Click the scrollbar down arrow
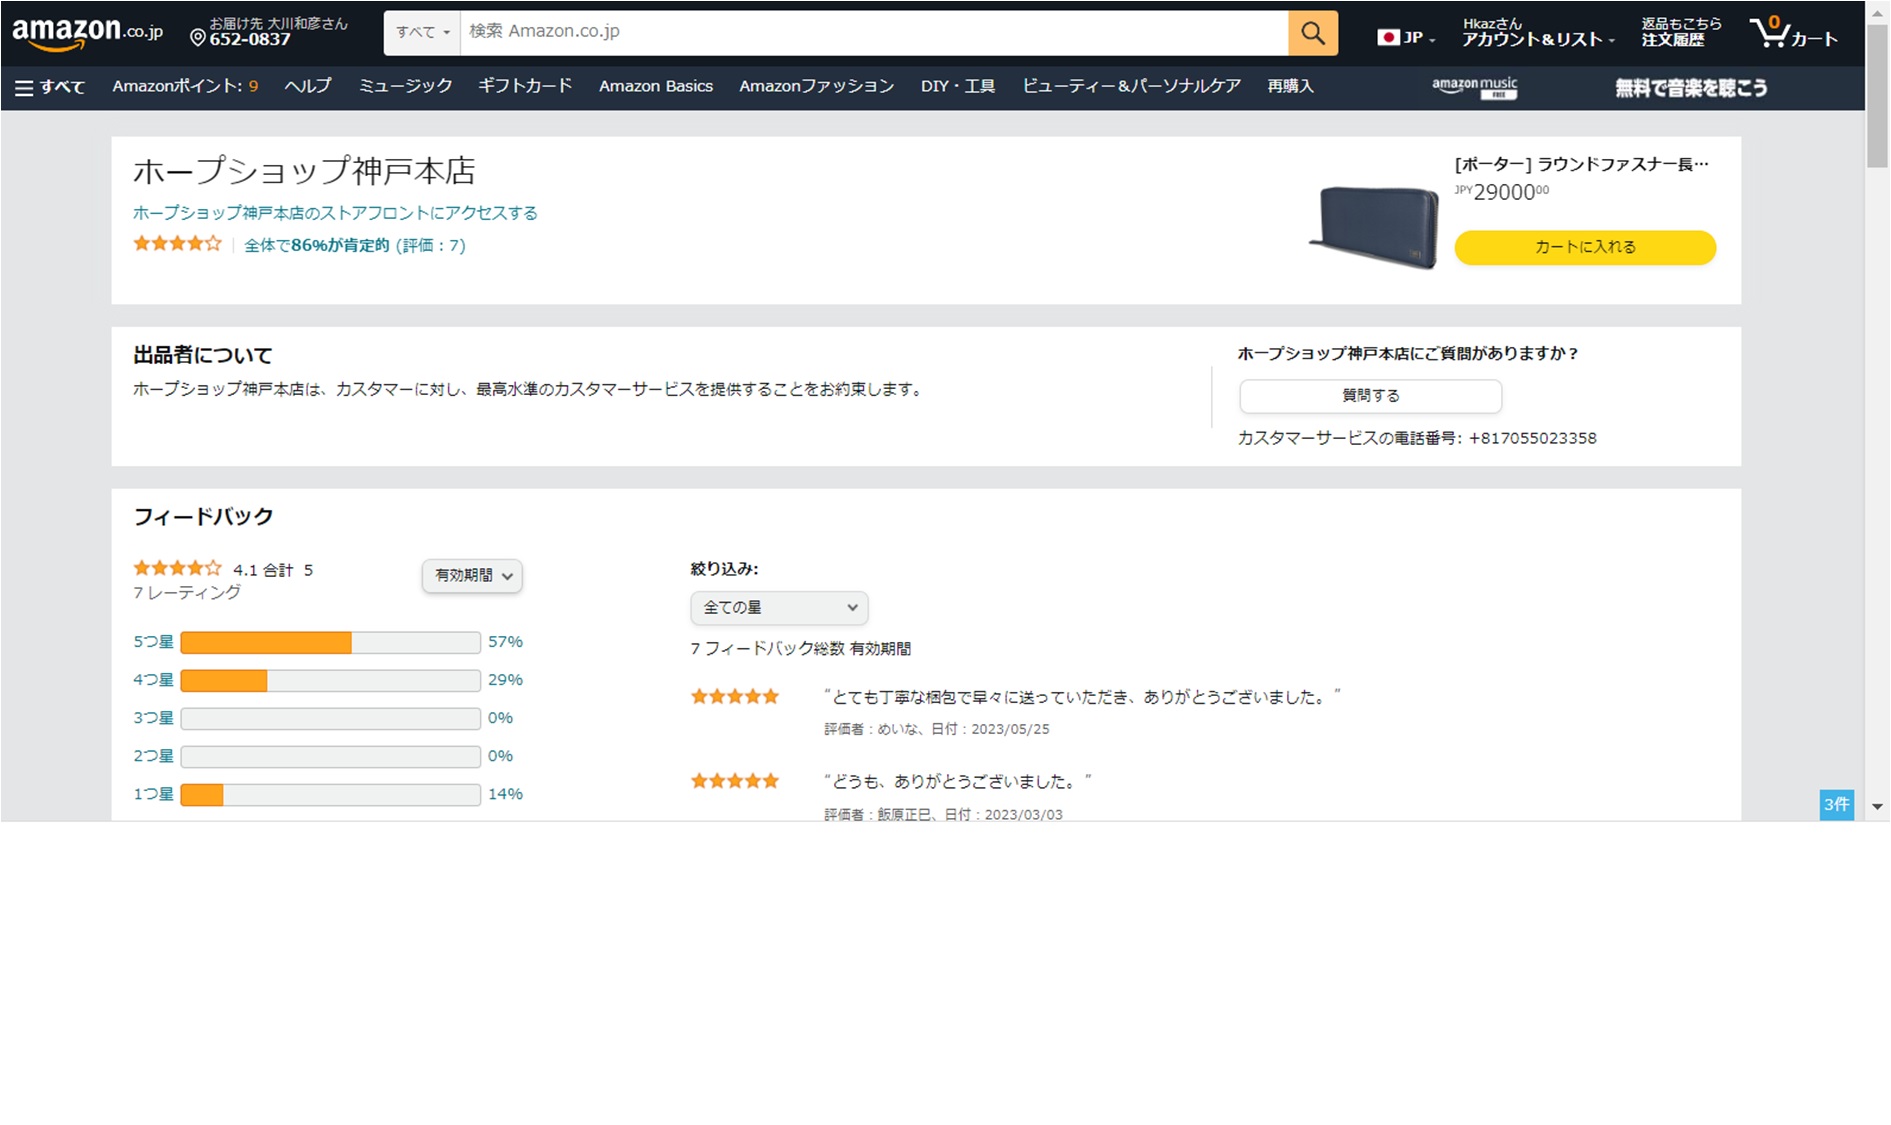The width and height of the screenshot is (1891, 1125). [1877, 806]
